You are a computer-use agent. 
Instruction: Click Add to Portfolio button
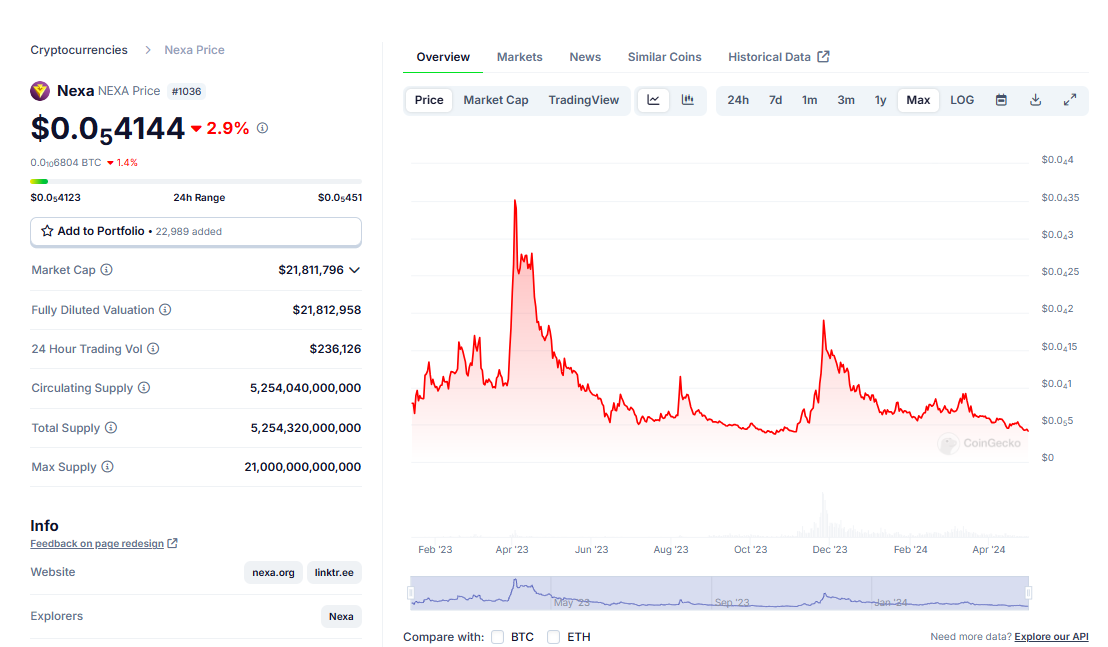coord(196,232)
